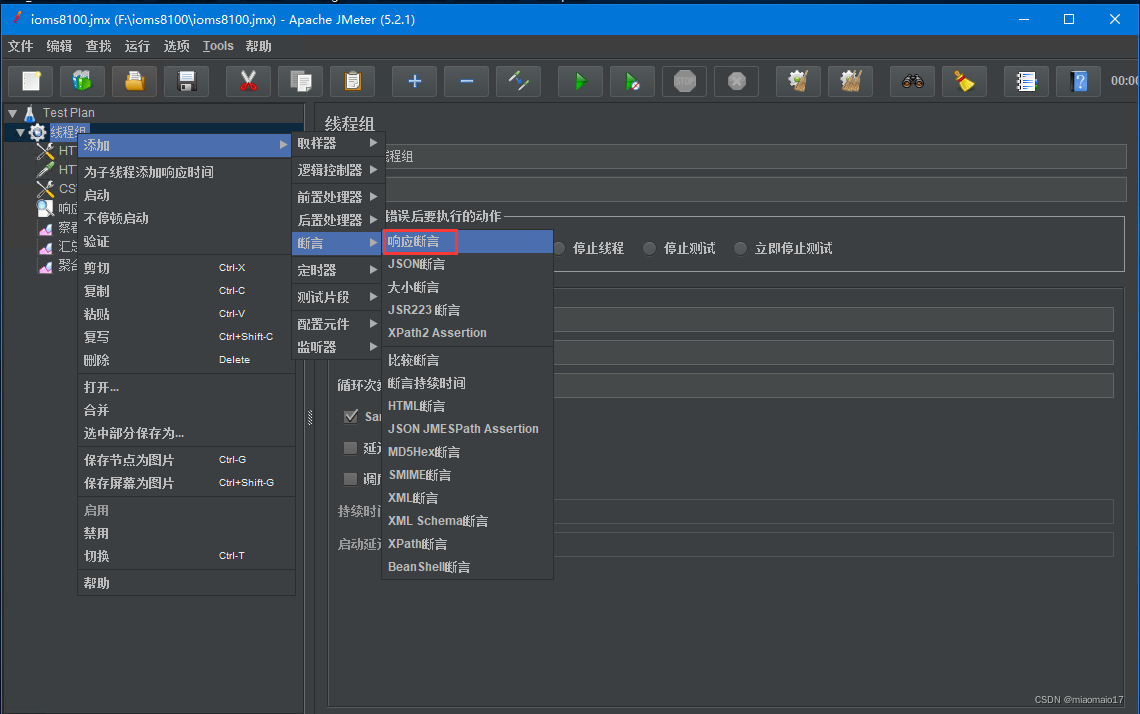Open the 后置处理器 submenu
Image resolution: width=1140 pixels, height=714 pixels.
[337, 220]
